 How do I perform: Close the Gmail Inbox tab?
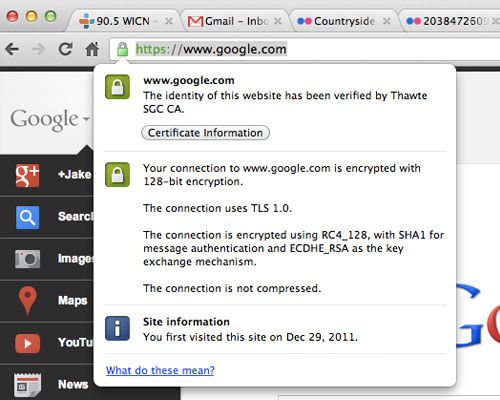click(x=277, y=21)
